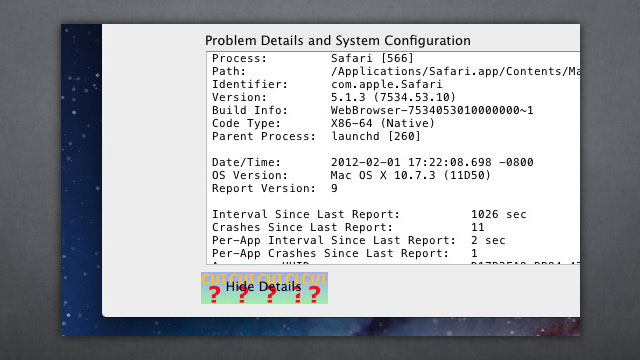Viewport: 640px width, 360px height.
Task: Click the Hide Details button
Action: 264,288
